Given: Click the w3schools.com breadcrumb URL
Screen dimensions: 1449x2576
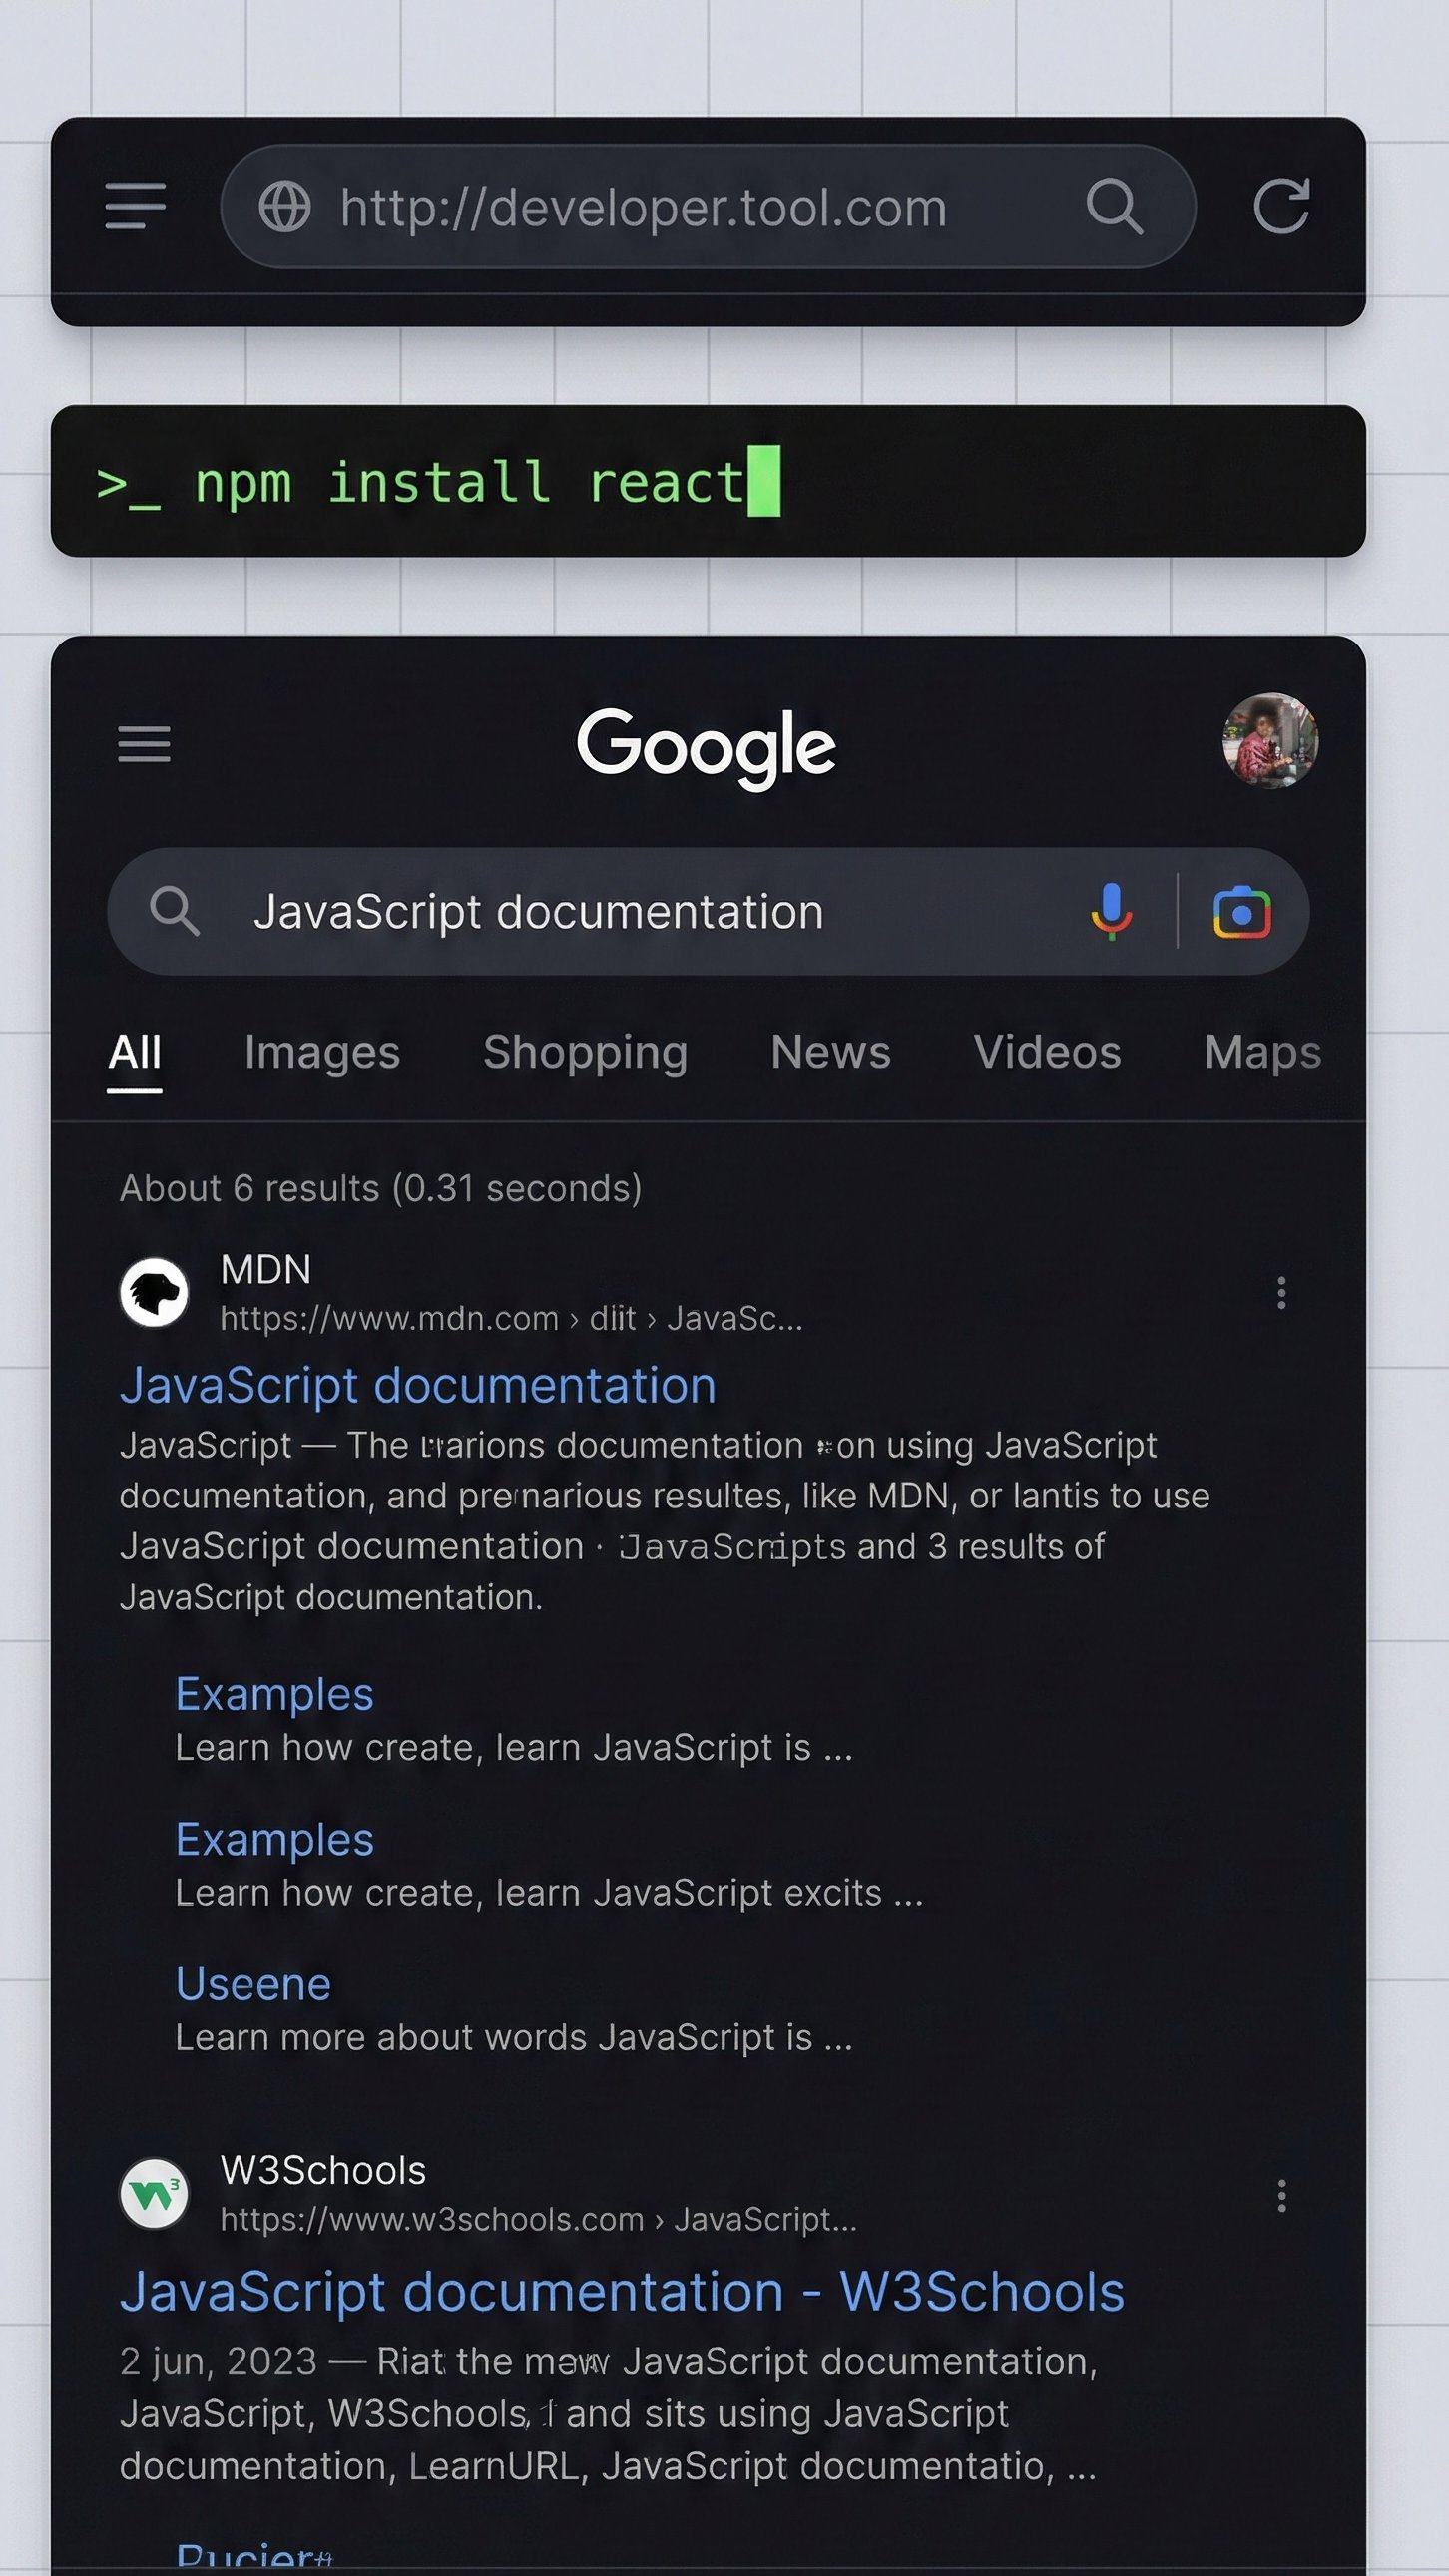Looking at the screenshot, I should click(538, 2219).
